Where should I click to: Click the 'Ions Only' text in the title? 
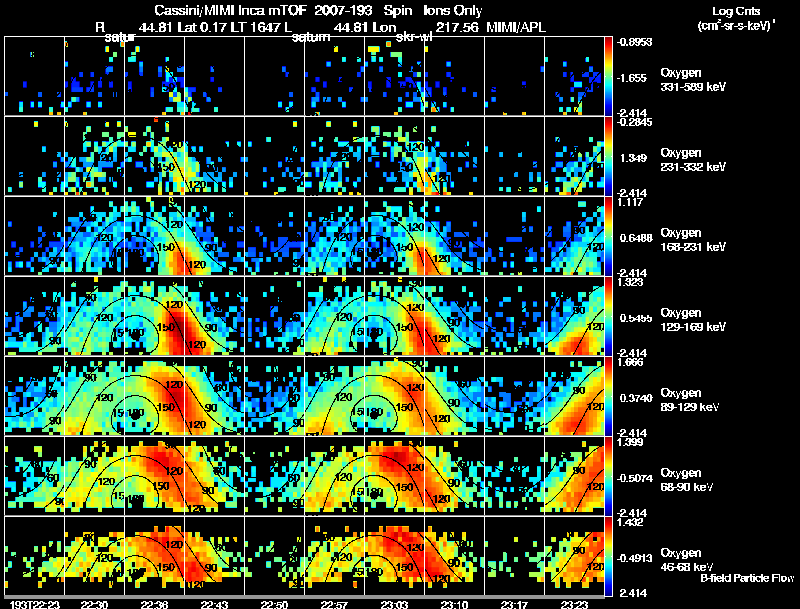pyautogui.click(x=453, y=10)
